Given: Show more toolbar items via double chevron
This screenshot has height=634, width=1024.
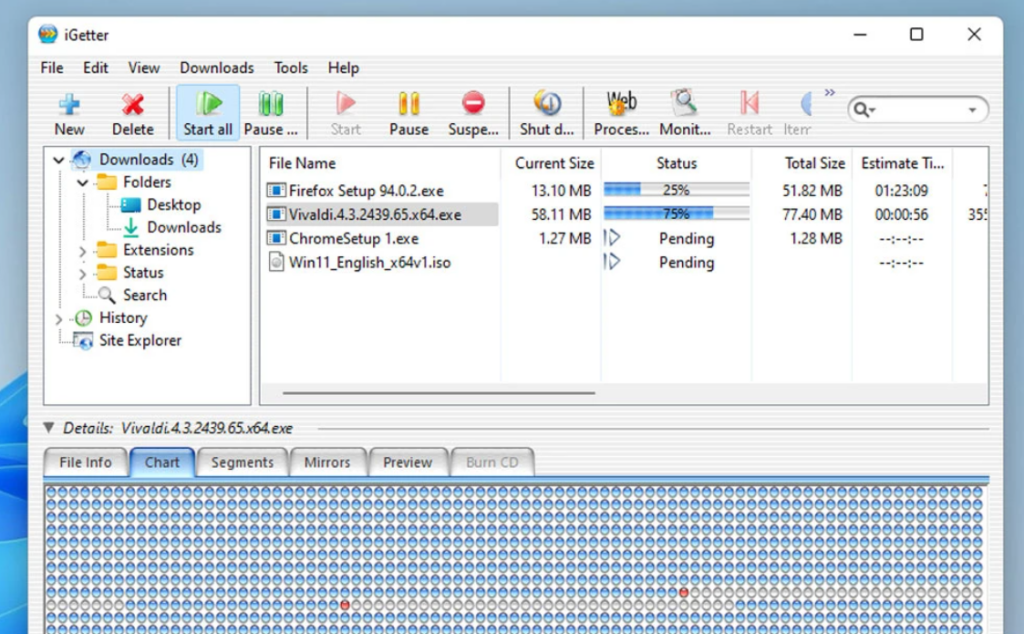Looking at the screenshot, I should pyautogui.click(x=829, y=93).
